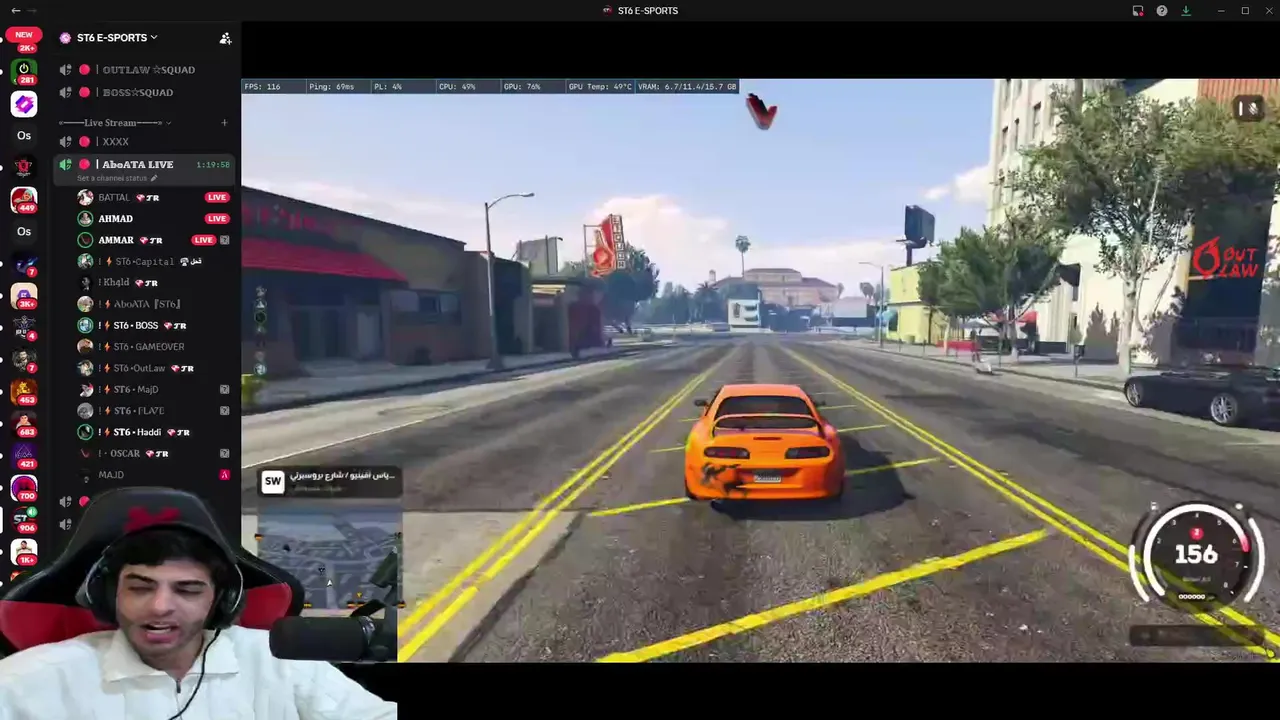1280x720 pixels.
Task: Add a channel to Live Stream category
Action: [224, 123]
